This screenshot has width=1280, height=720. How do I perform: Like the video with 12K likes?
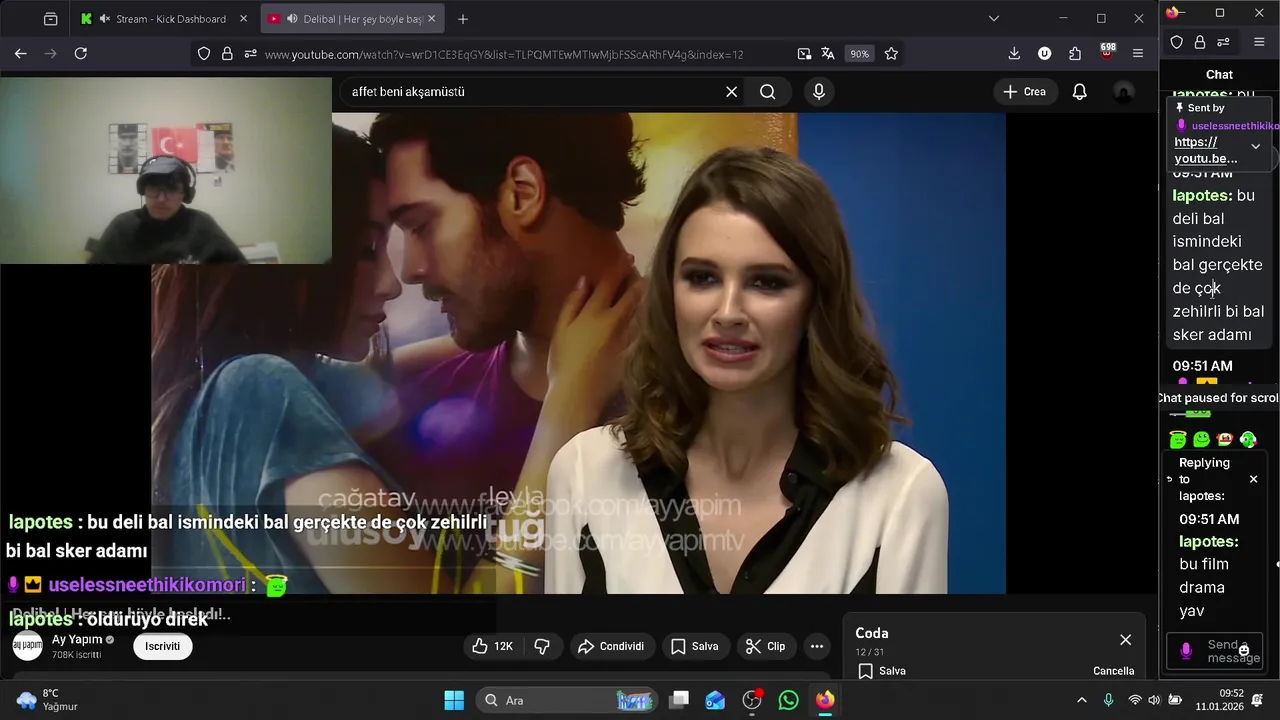click(493, 646)
